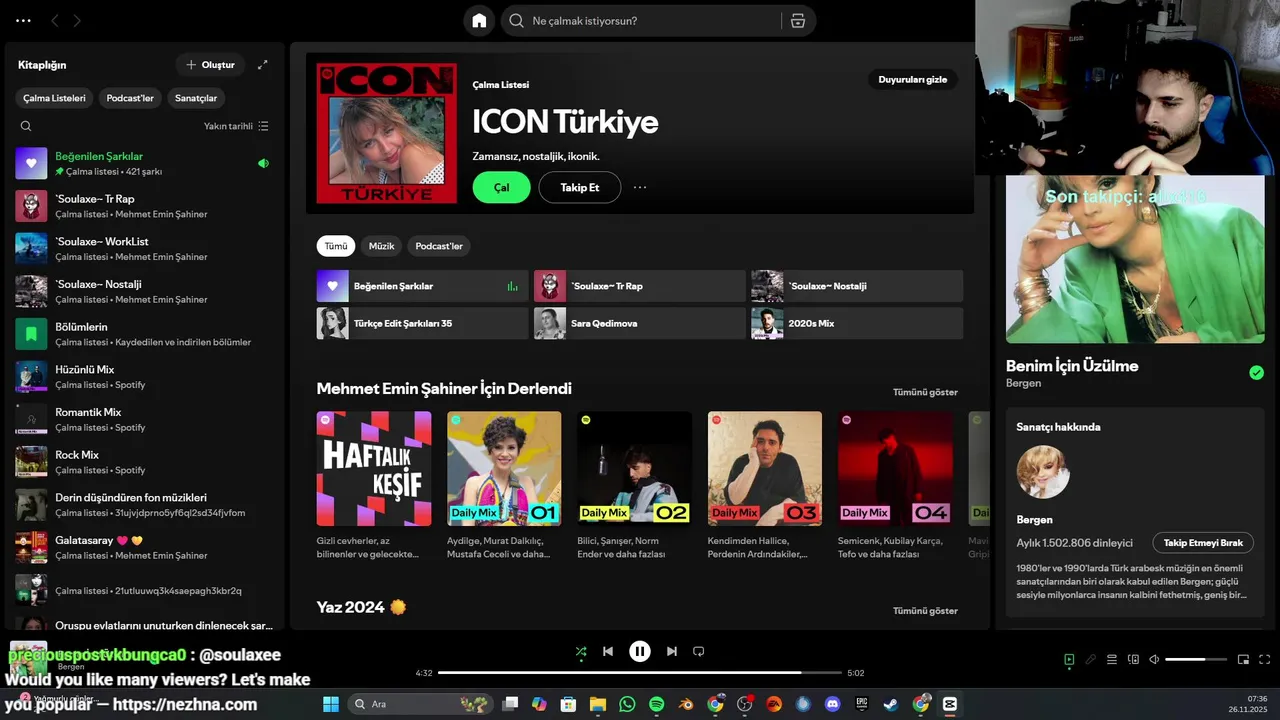This screenshot has width=1280, height=720.
Task: Open the lyrics microphone icon
Action: pos(1091,659)
